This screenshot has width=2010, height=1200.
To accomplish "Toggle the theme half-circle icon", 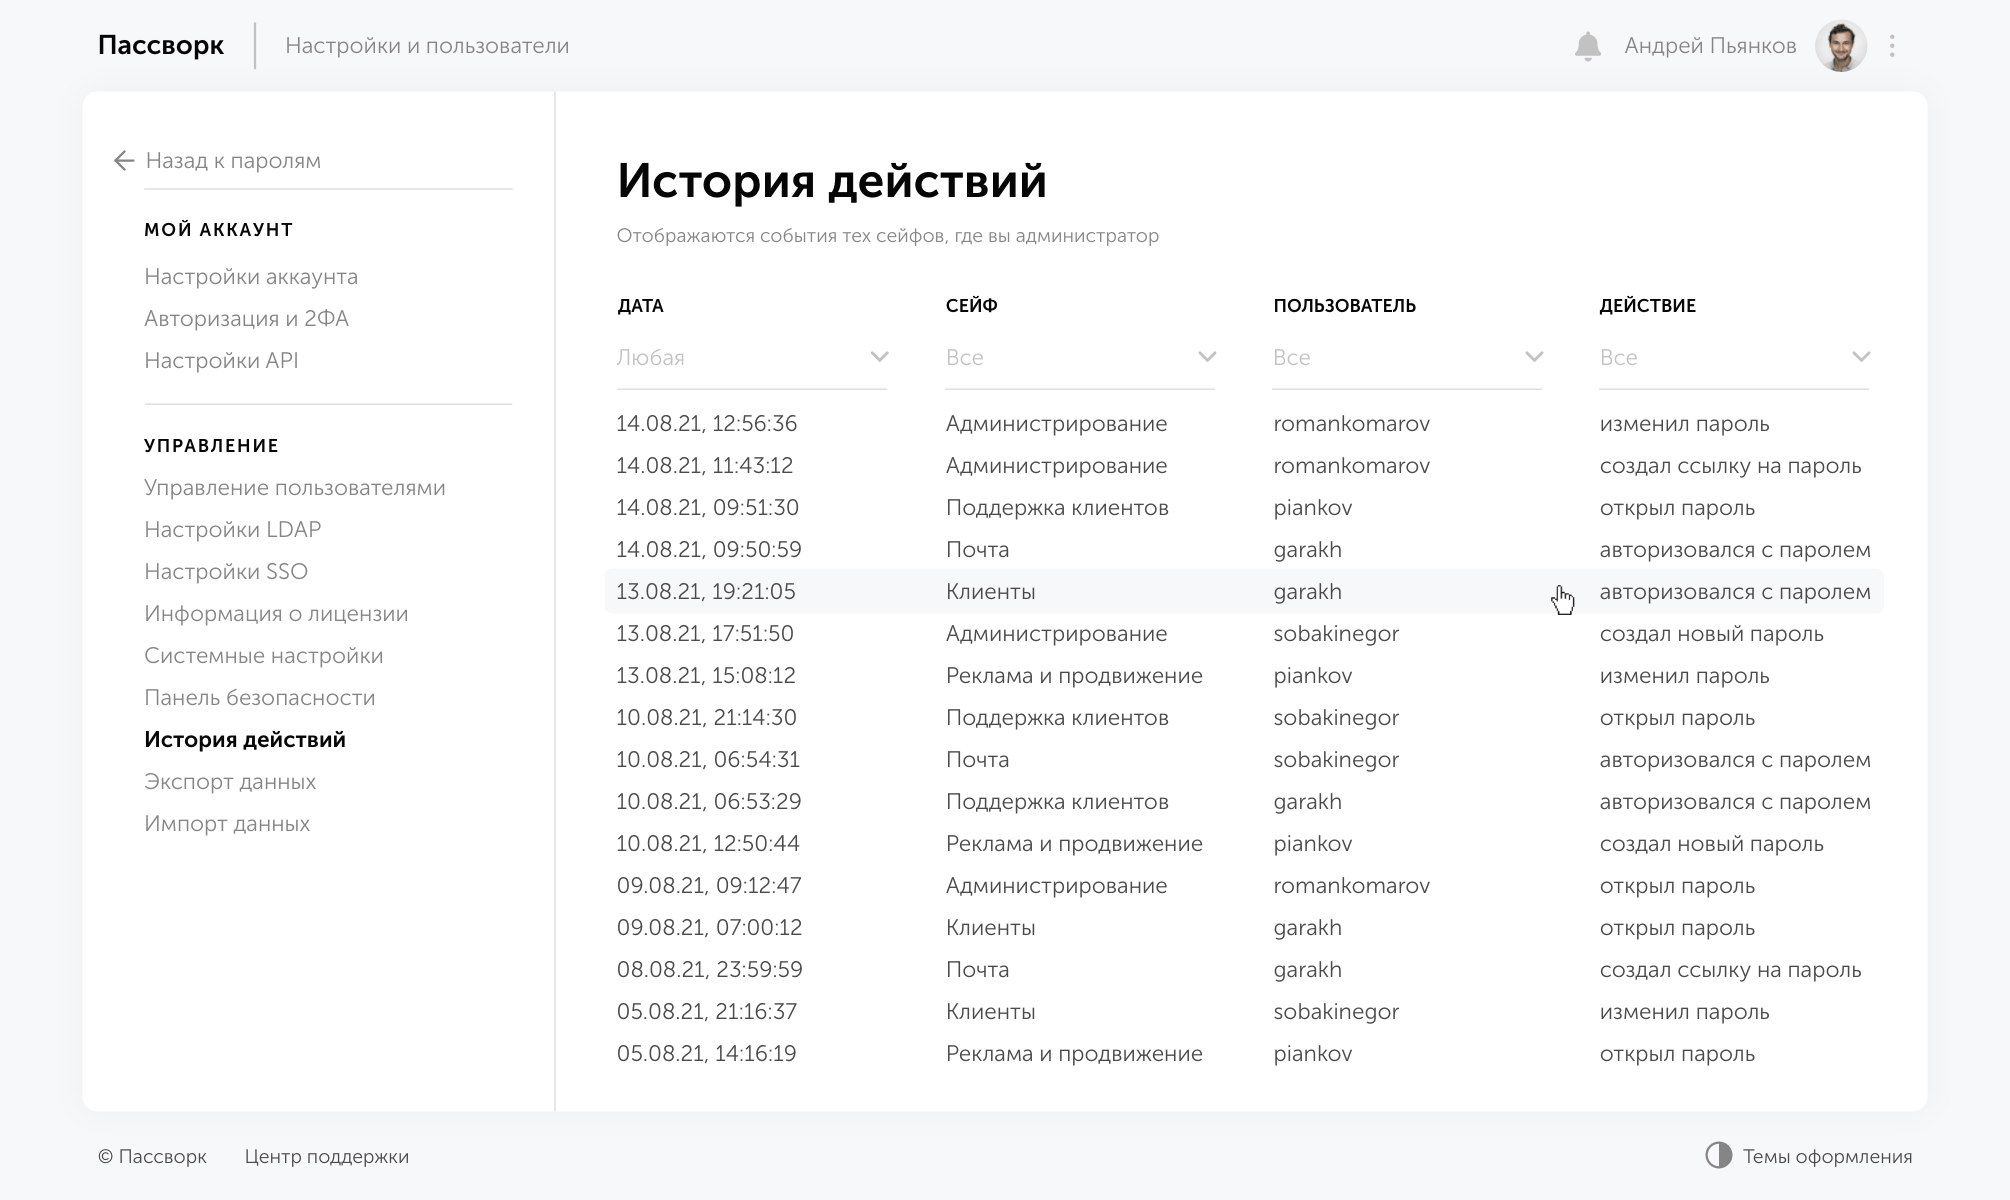I will pyautogui.click(x=1718, y=1156).
